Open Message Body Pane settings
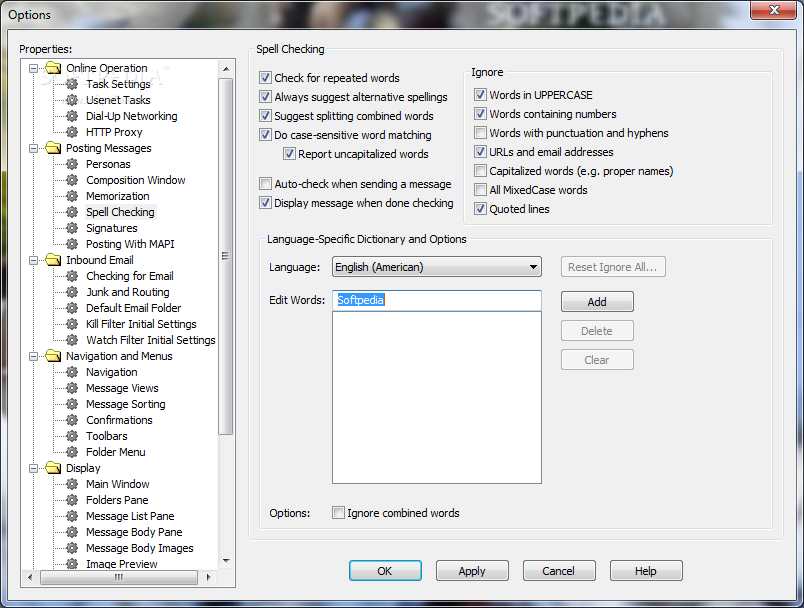This screenshot has width=804, height=608. coord(134,532)
